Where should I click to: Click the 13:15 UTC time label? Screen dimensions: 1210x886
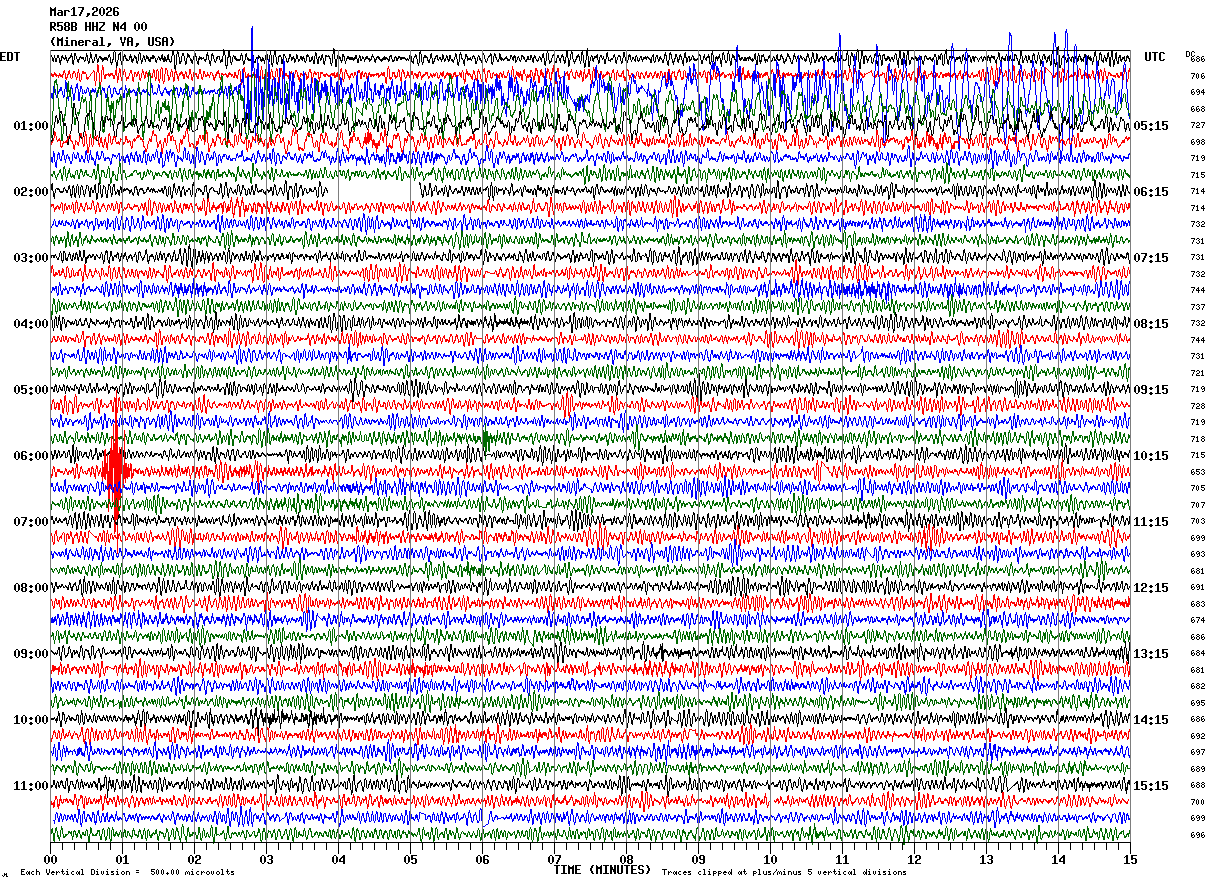1151,654
